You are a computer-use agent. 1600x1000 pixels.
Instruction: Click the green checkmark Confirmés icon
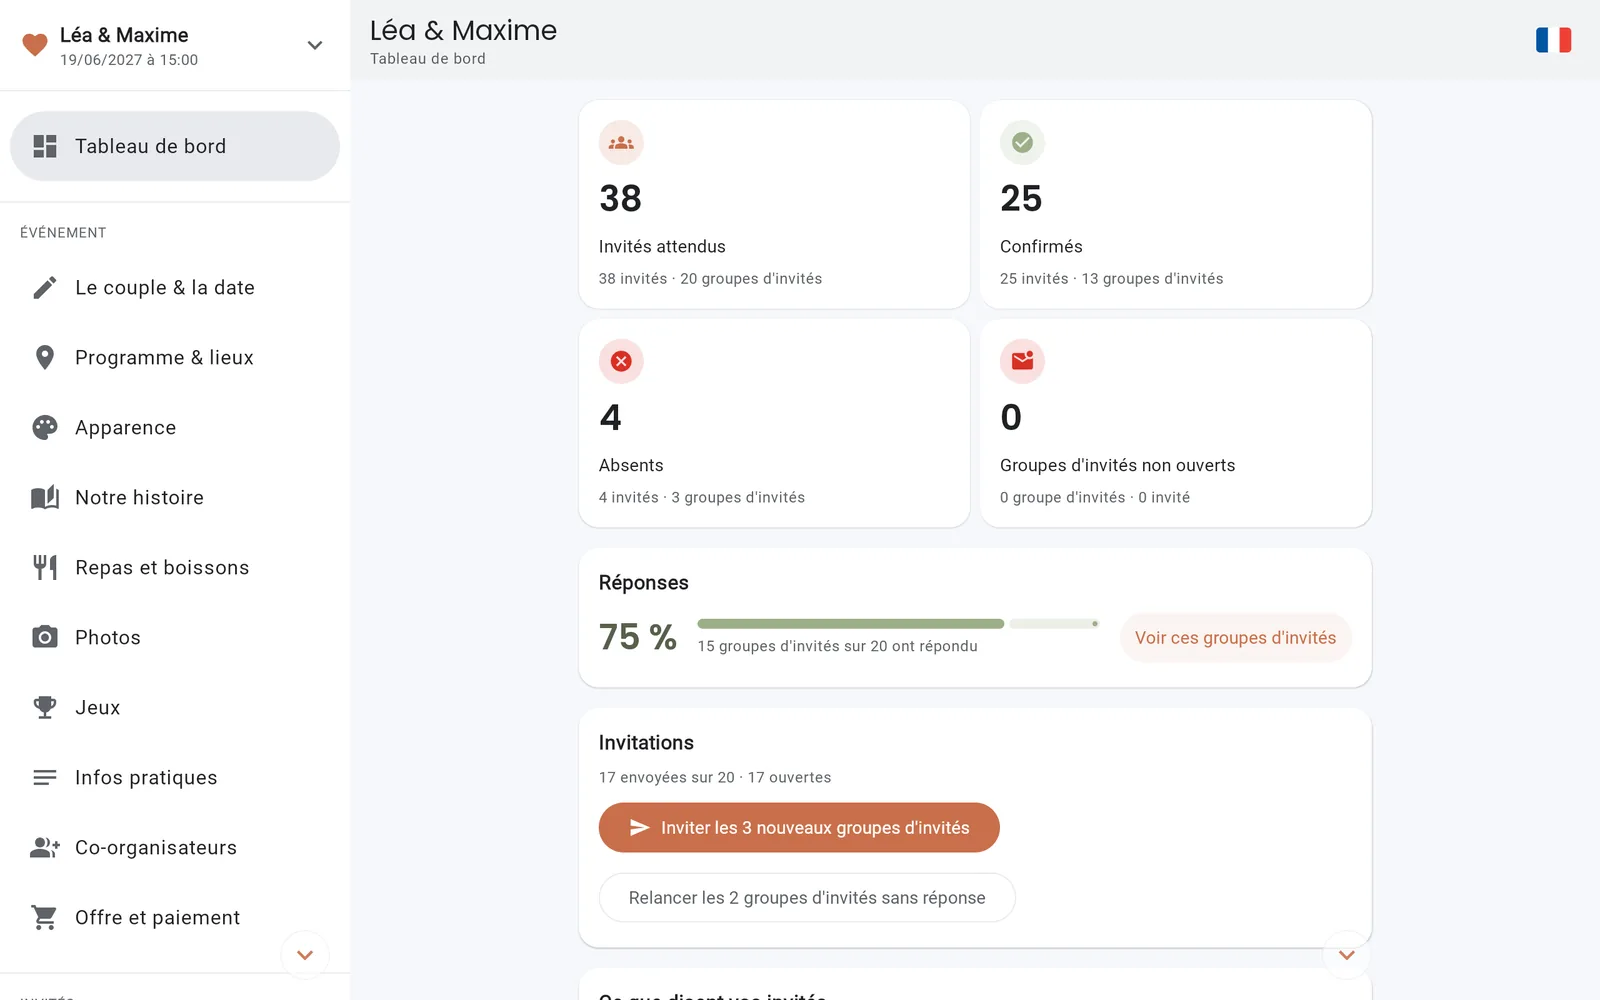pyautogui.click(x=1022, y=143)
